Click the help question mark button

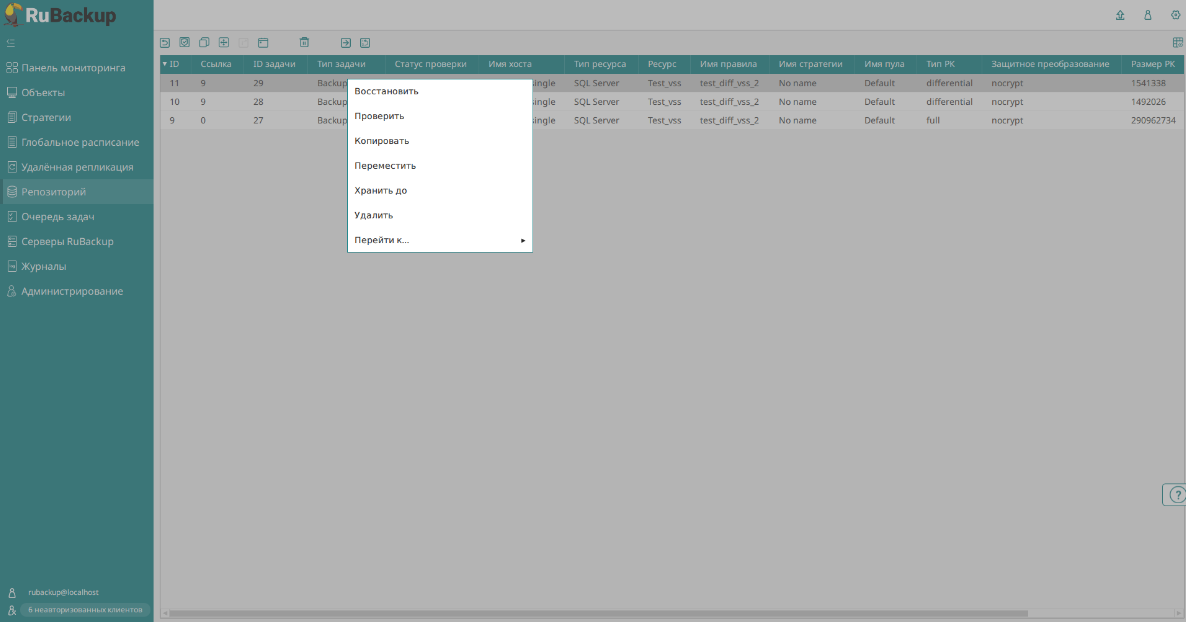tap(1176, 495)
